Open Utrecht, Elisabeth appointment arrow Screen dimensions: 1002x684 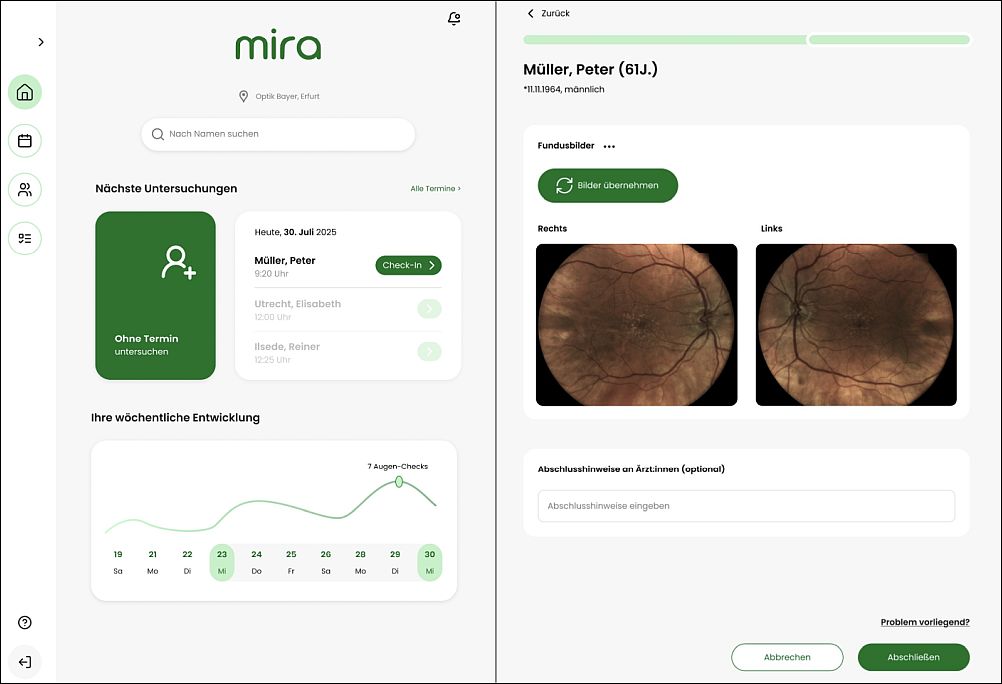pos(428,309)
